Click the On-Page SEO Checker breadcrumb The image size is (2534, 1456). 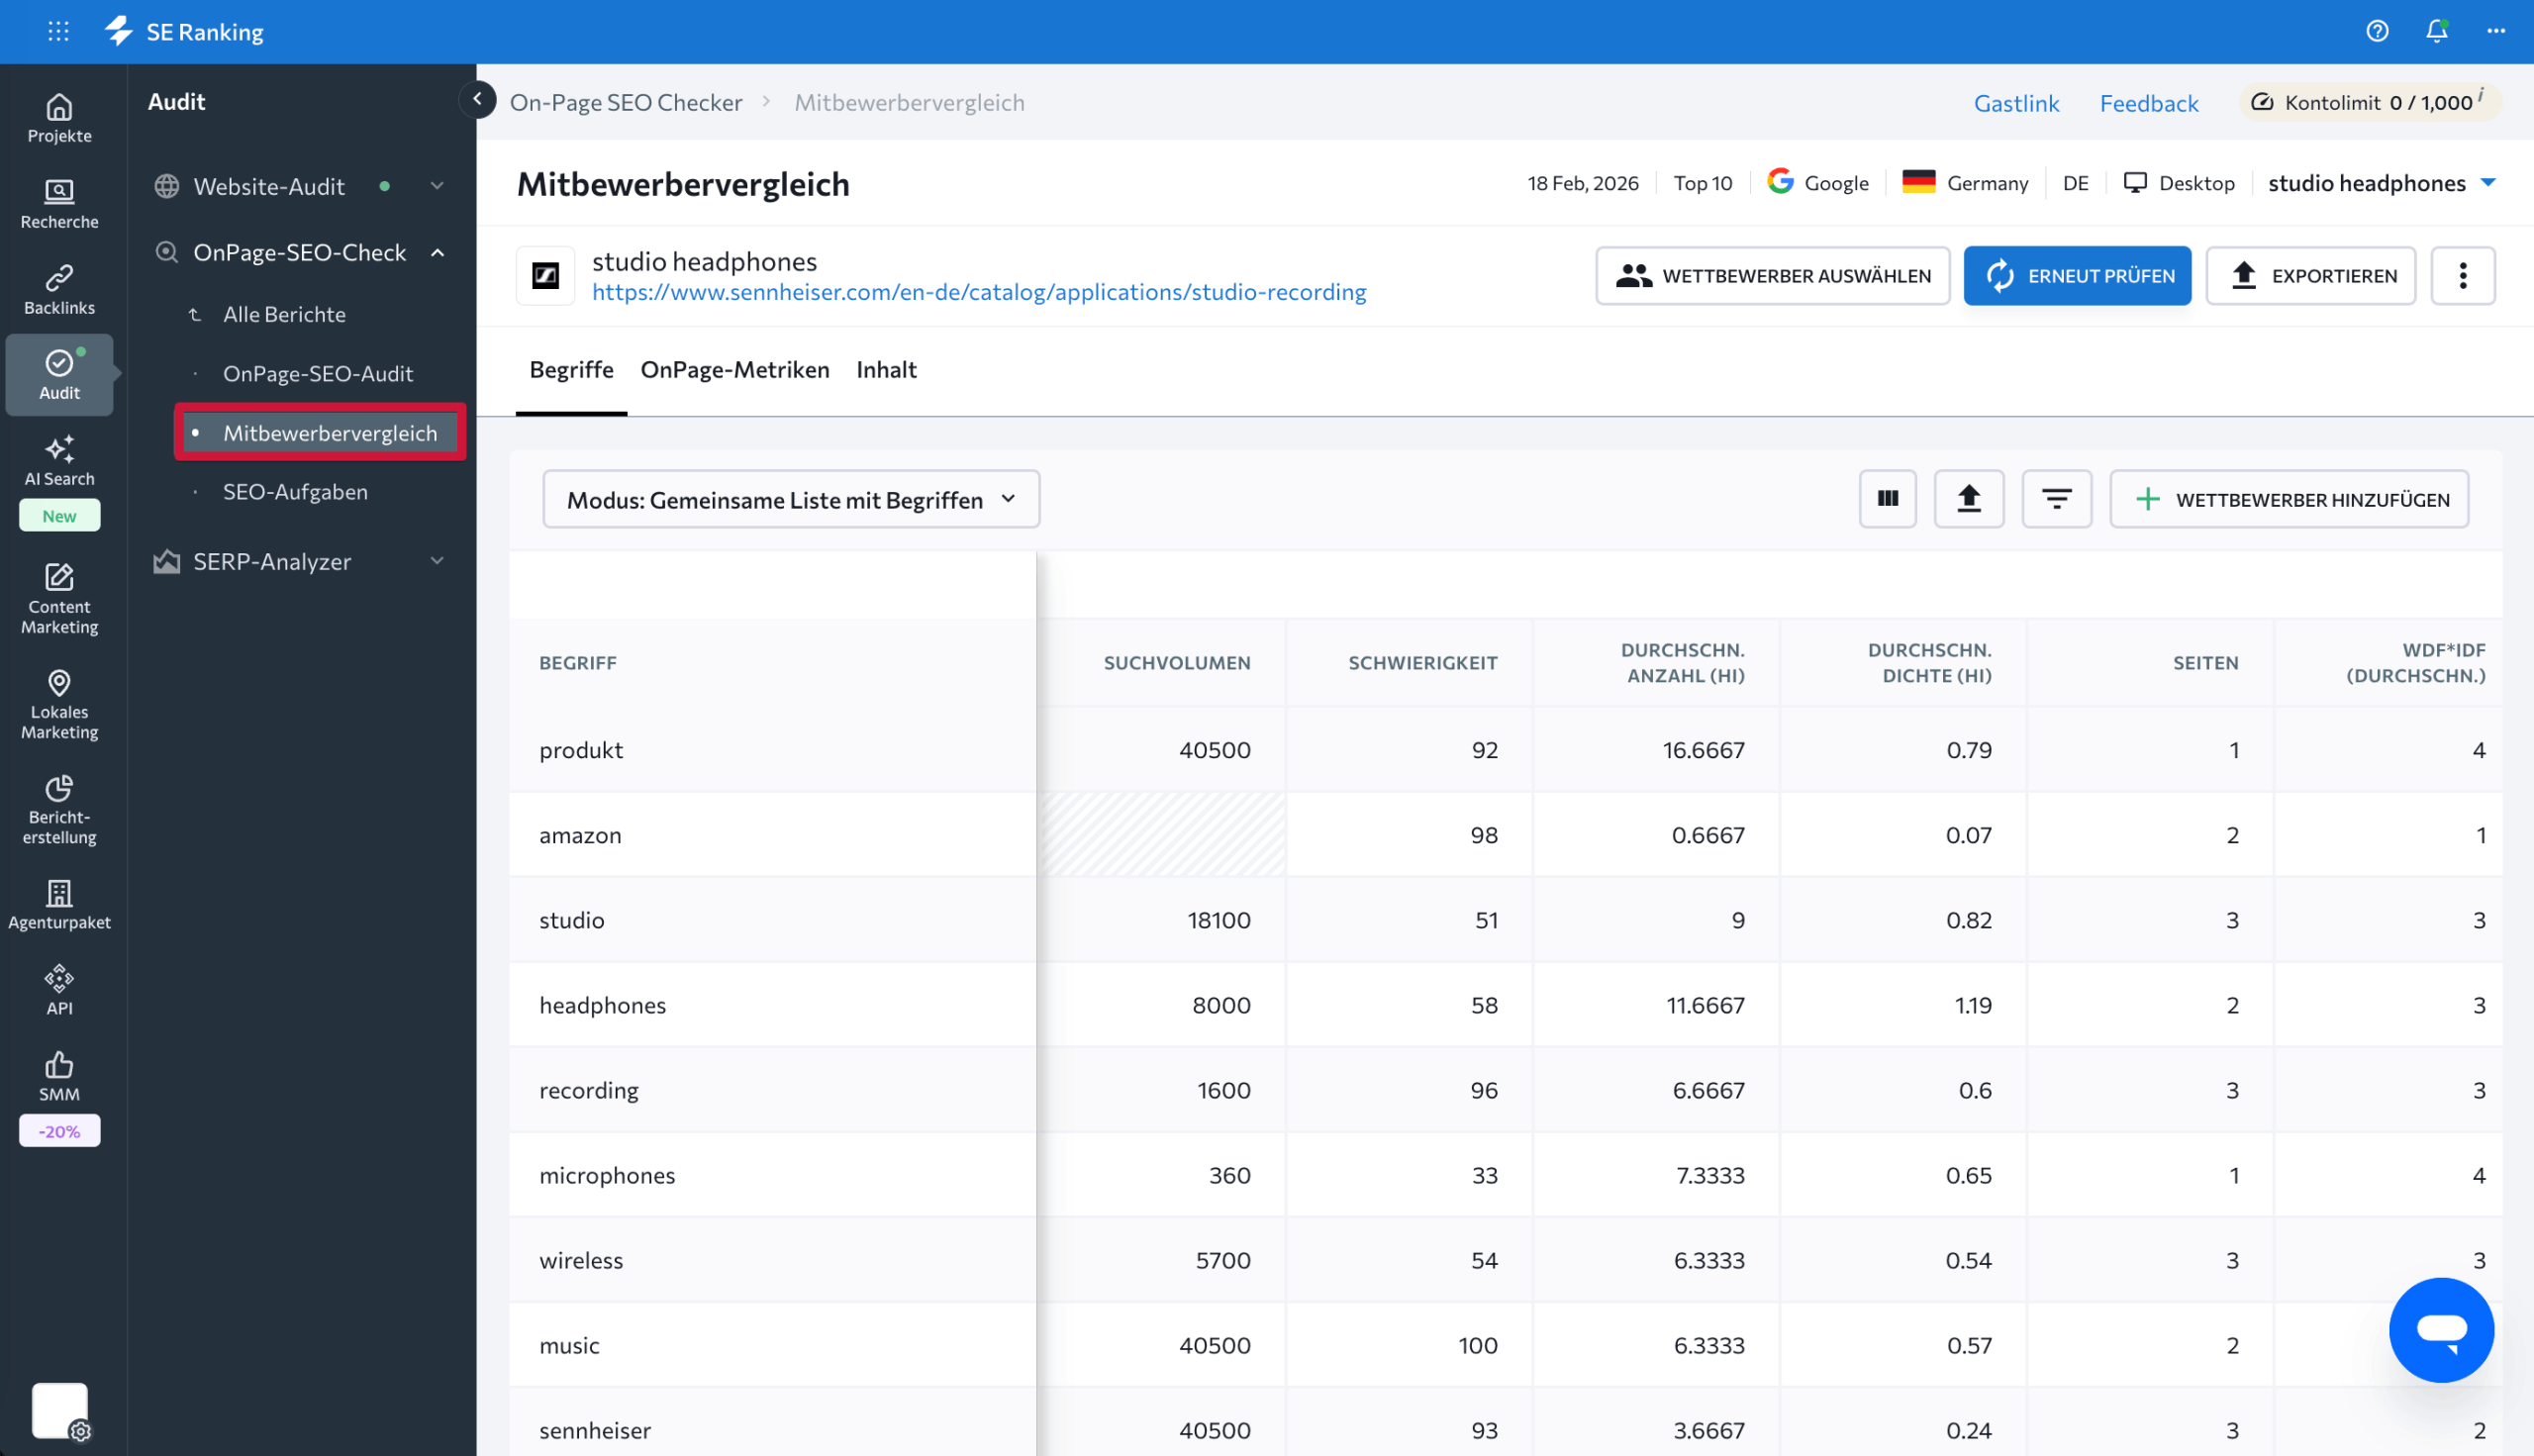tap(626, 102)
